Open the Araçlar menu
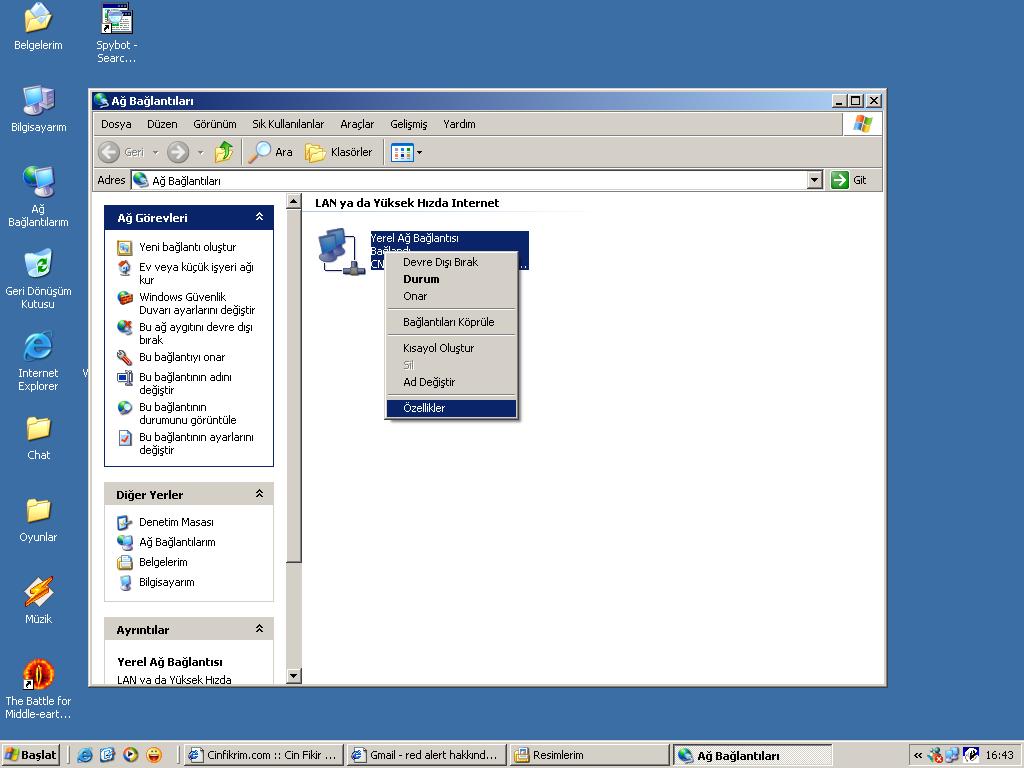The height and width of the screenshot is (768, 1024). (x=357, y=124)
